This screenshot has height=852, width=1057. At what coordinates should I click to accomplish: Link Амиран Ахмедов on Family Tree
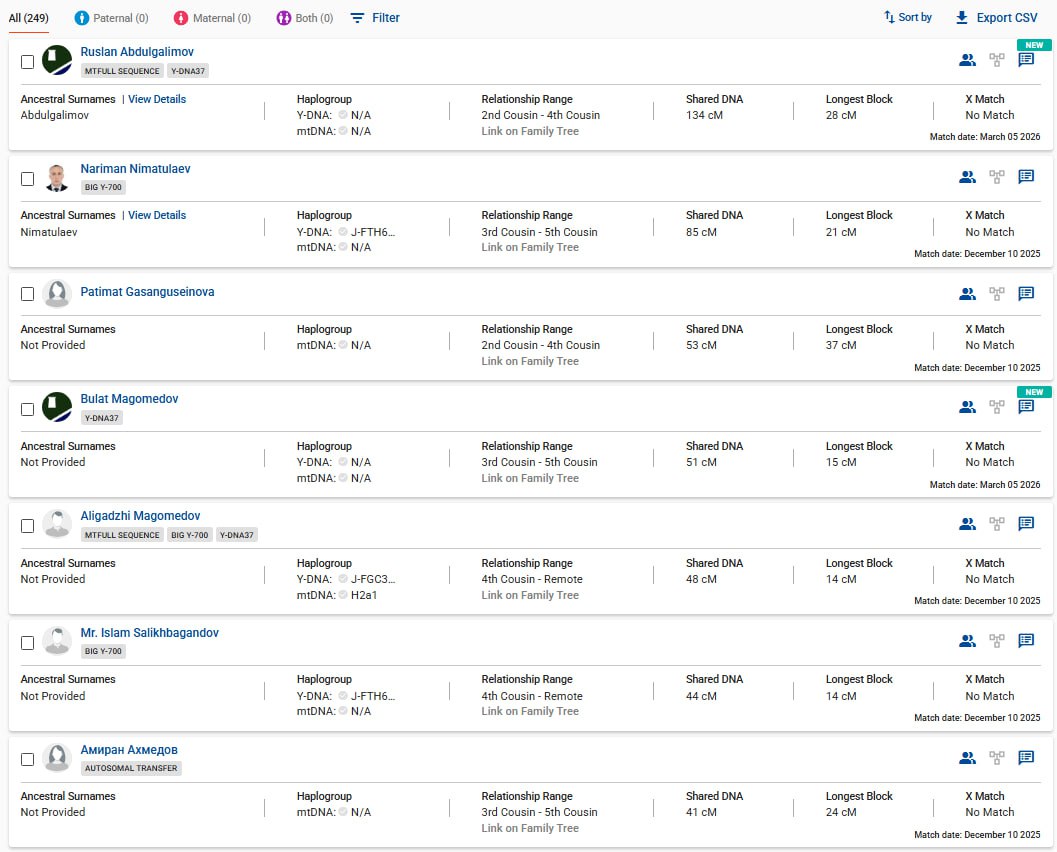click(530, 828)
